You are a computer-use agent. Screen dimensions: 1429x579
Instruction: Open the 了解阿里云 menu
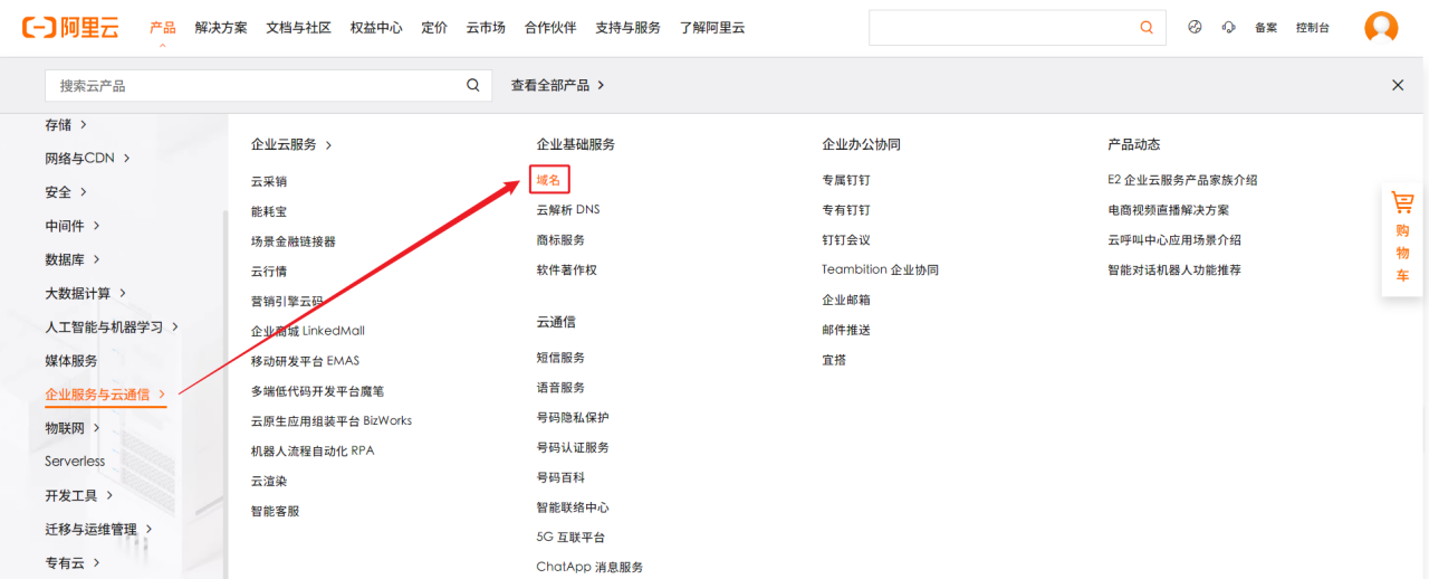712,28
